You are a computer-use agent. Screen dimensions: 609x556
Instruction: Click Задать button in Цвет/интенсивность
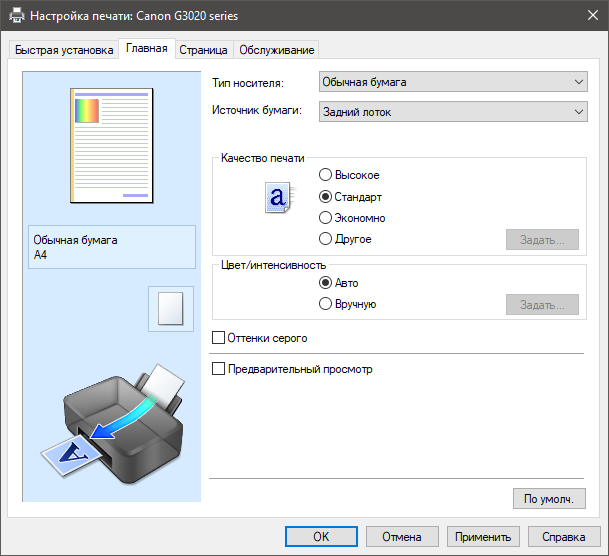pyautogui.click(x=542, y=305)
